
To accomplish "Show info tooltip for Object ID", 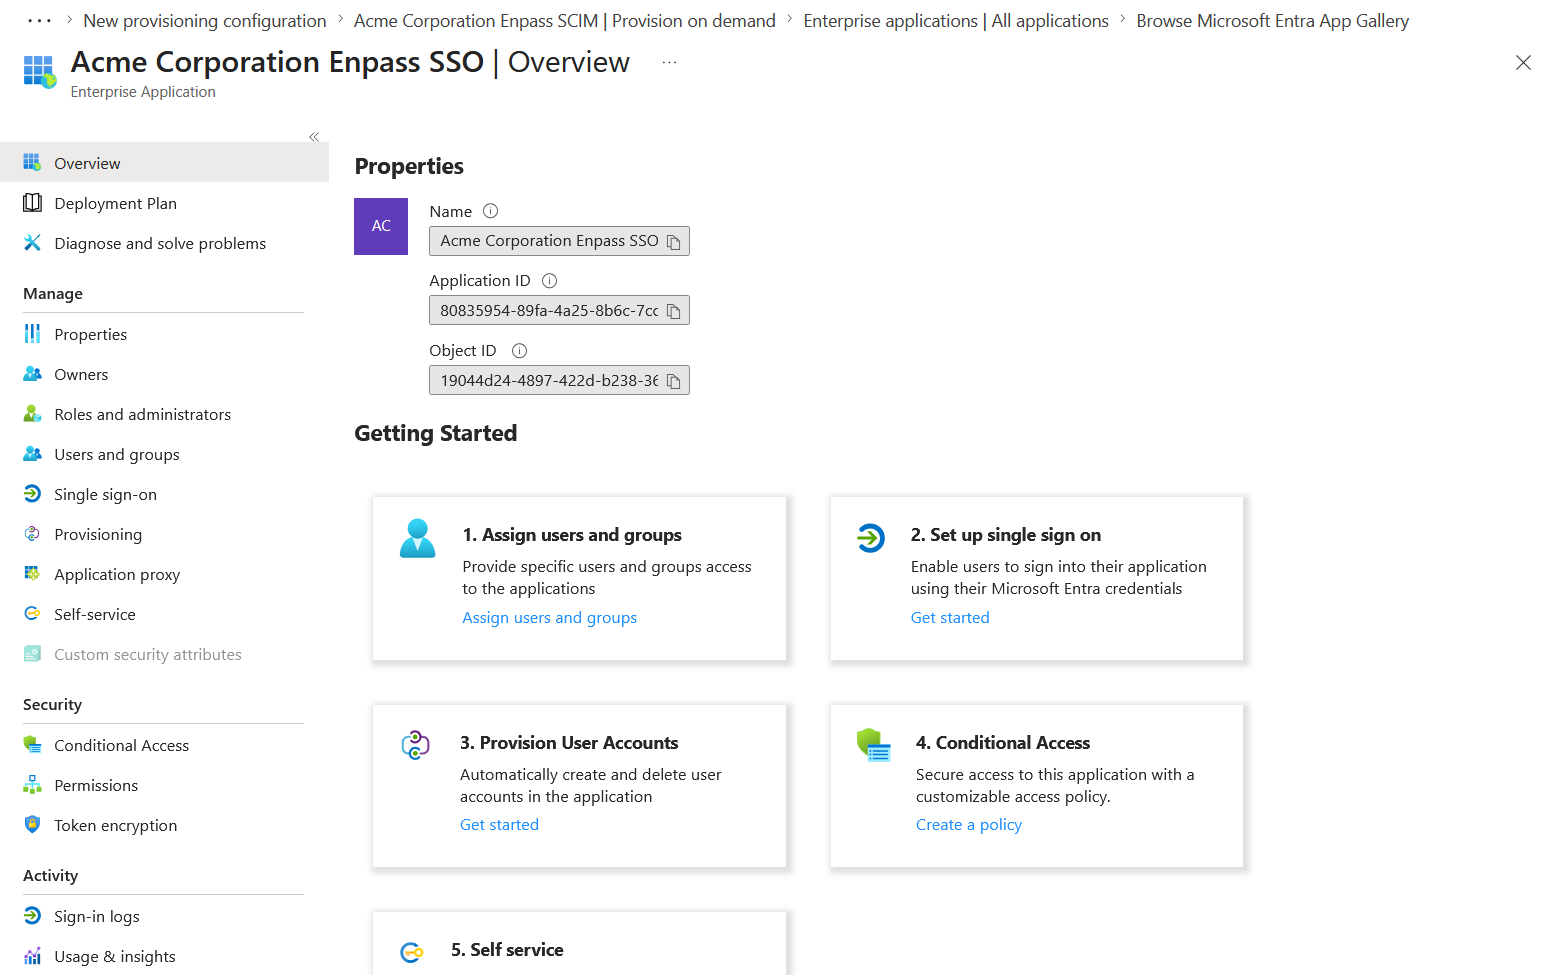I will [519, 351].
